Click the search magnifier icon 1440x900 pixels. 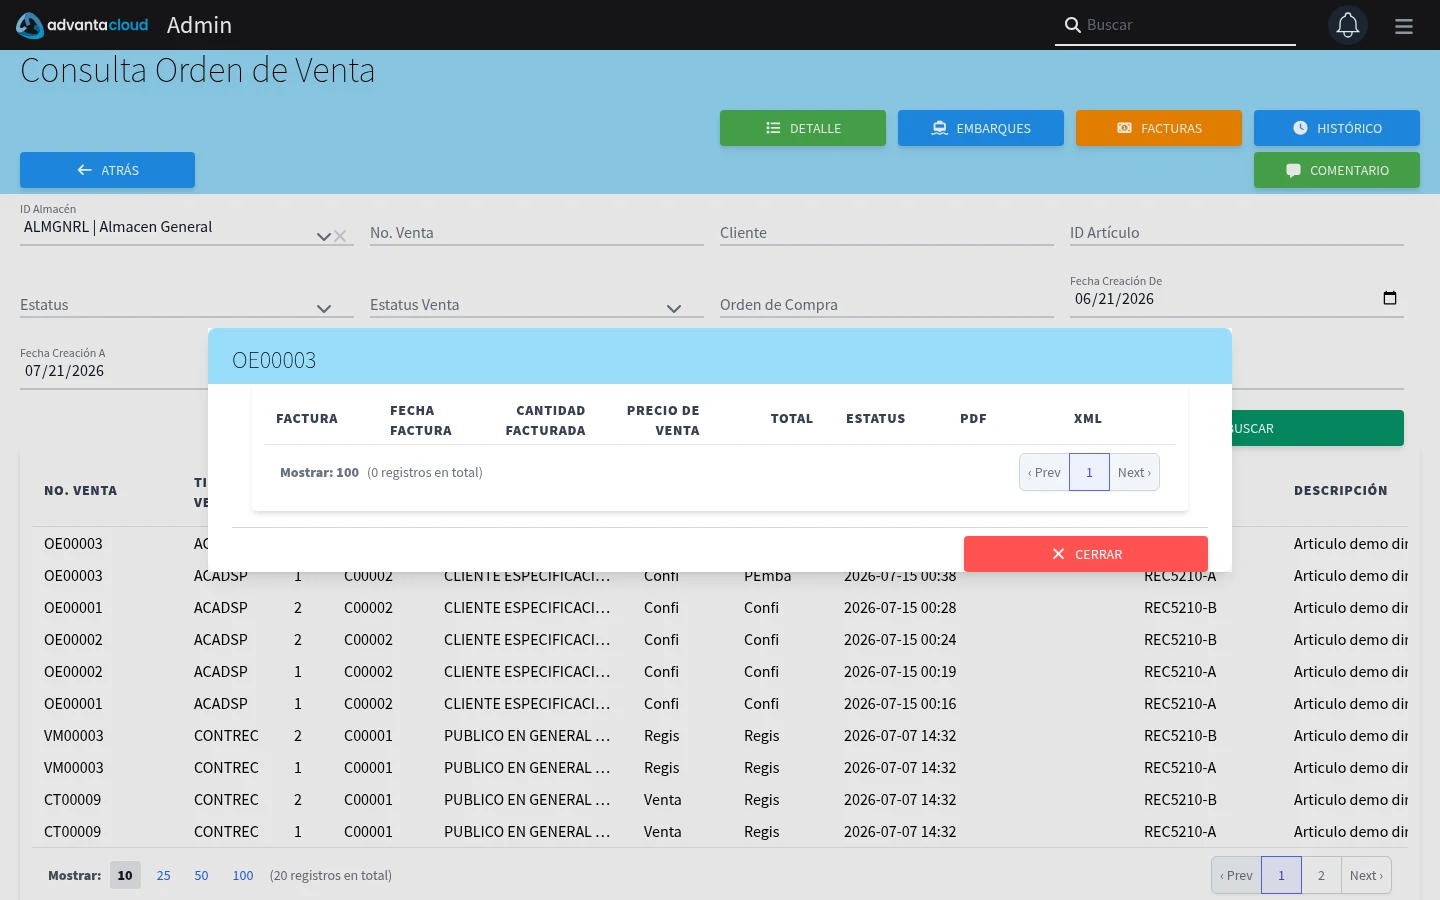click(x=1072, y=25)
